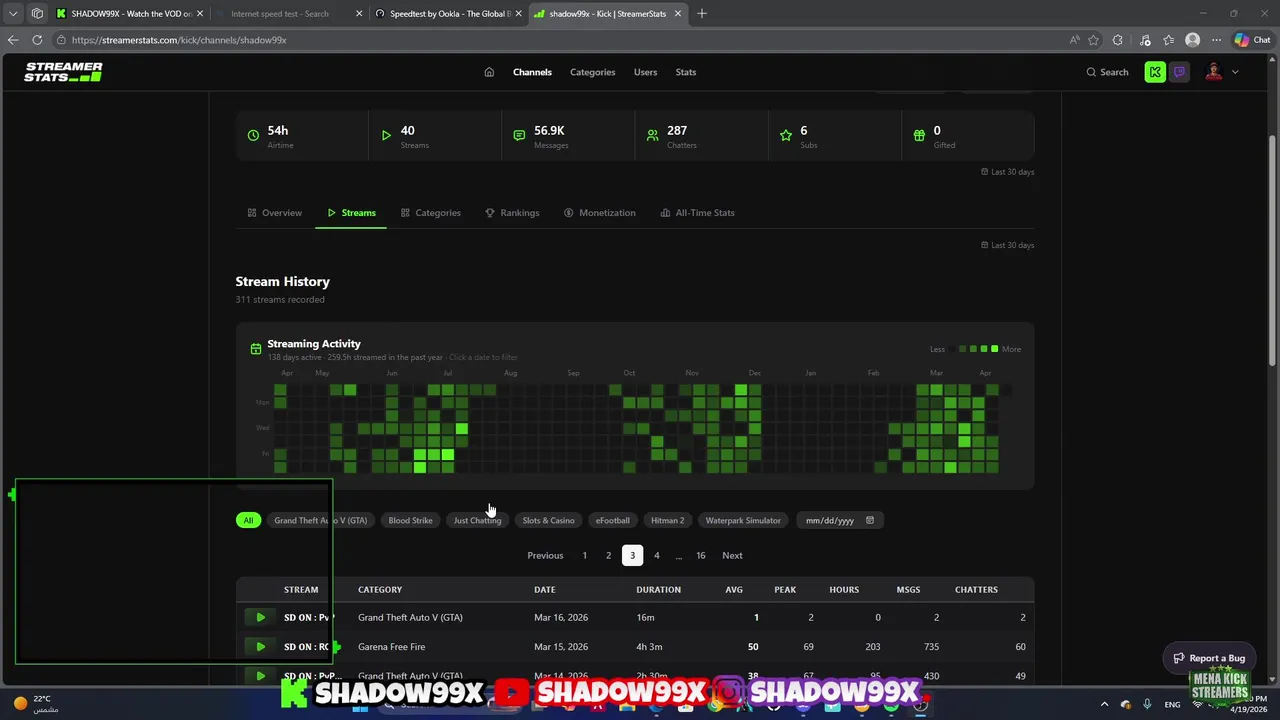
Task: Switch to the All-Time Stats tab
Action: (697, 213)
